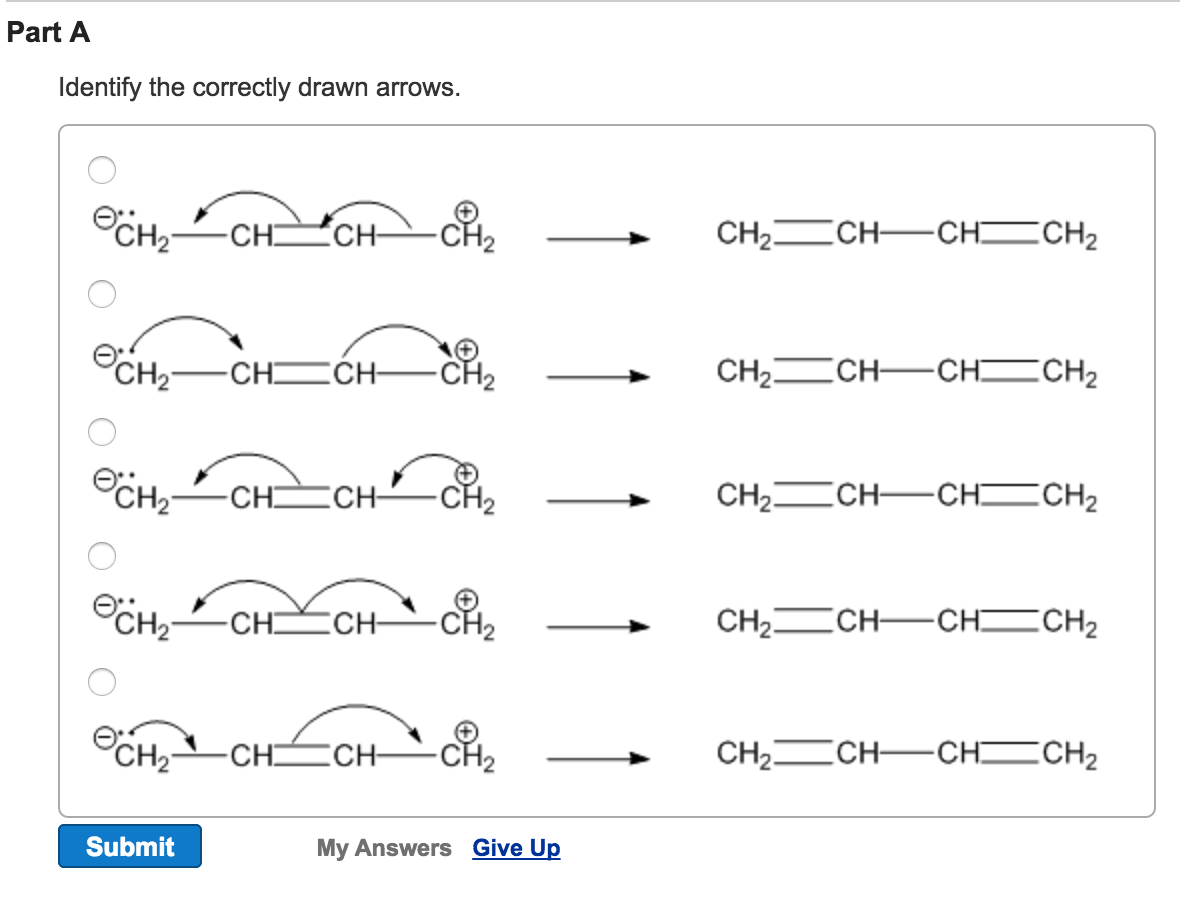Select the first answer choice radio button
Image resolution: width=1180 pixels, height=898 pixels.
point(101,171)
